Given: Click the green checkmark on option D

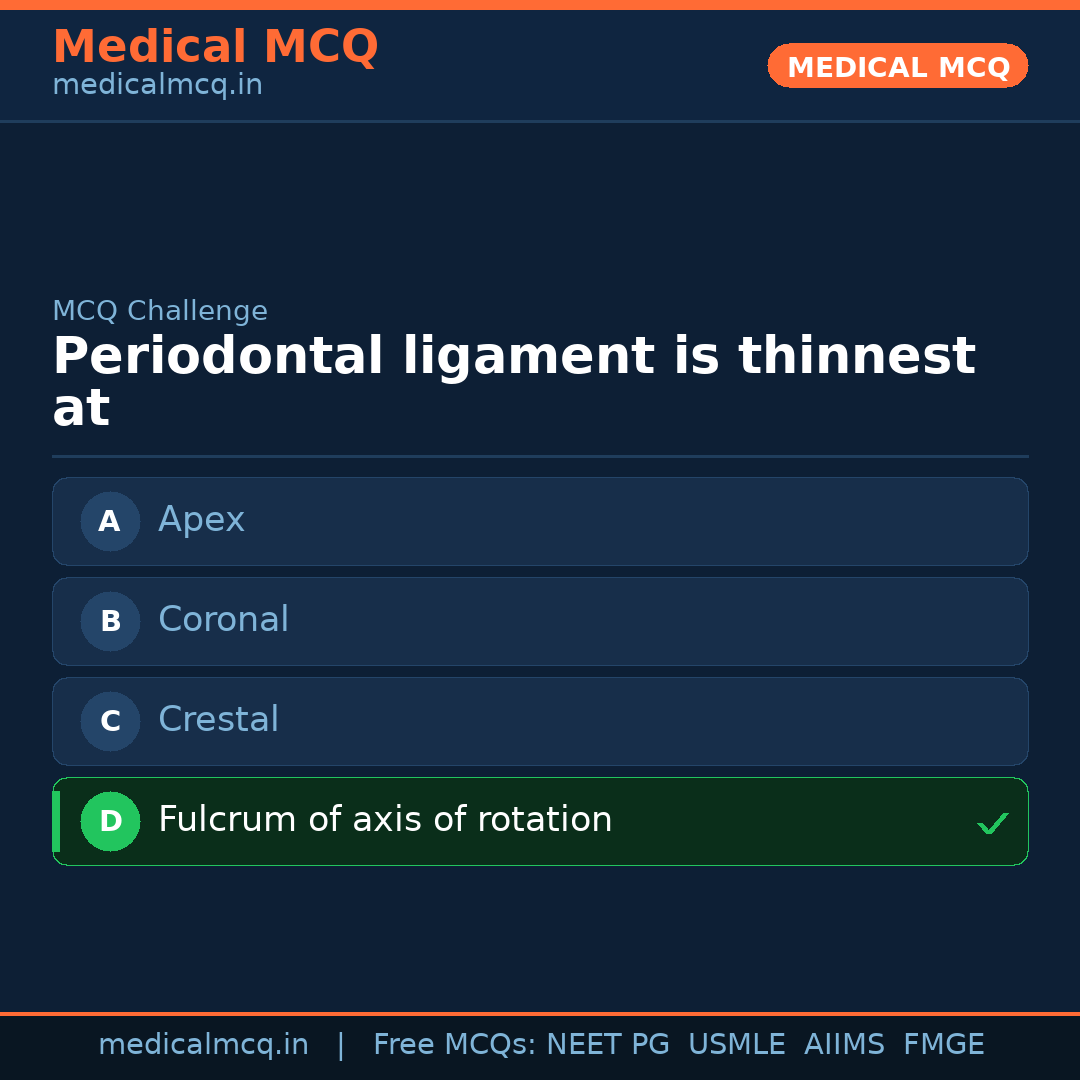Looking at the screenshot, I should [993, 822].
